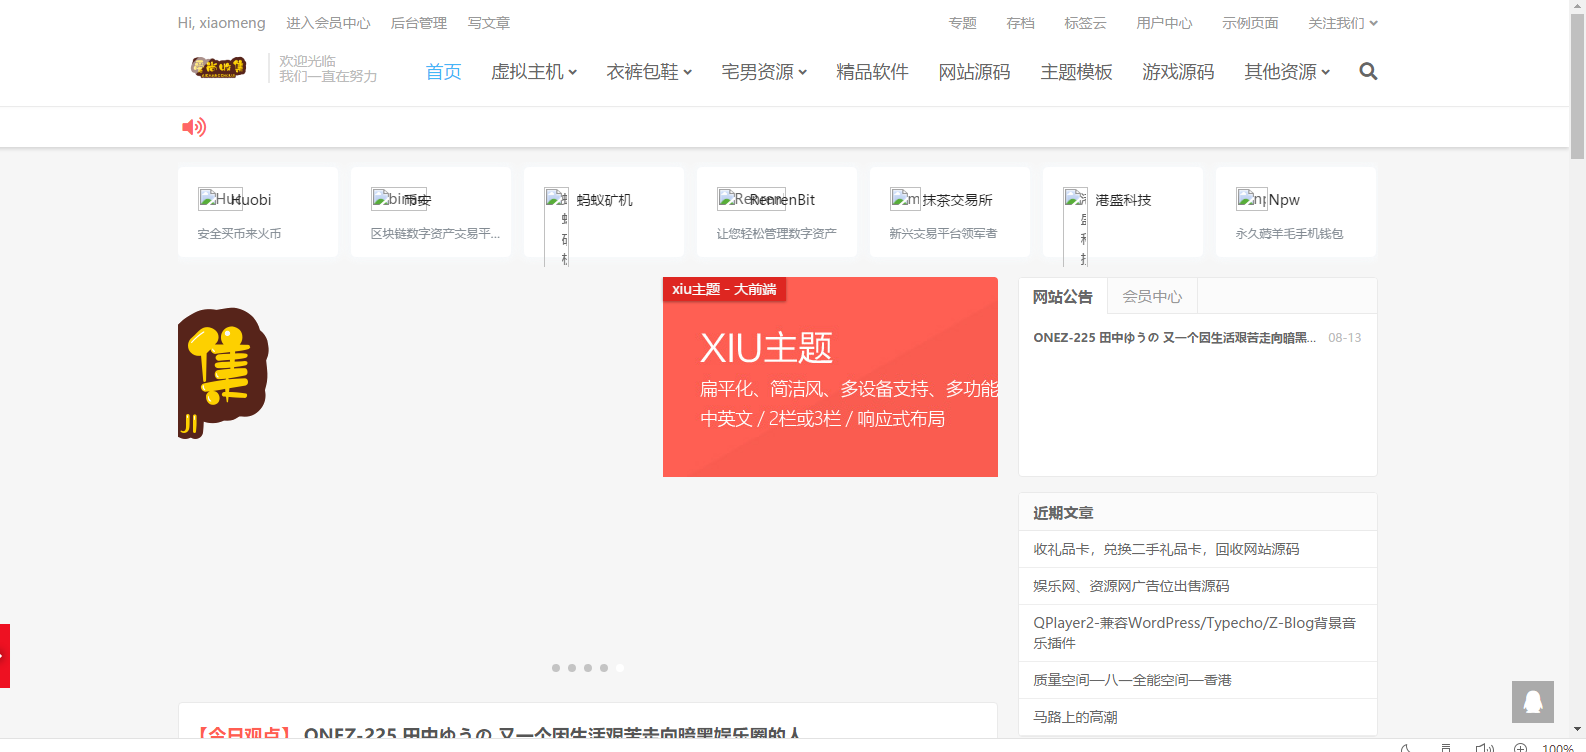Viewport: 1586px width, 752px height.
Task: Open the search magnifier icon in navbar
Action: (x=1368, y=71)
